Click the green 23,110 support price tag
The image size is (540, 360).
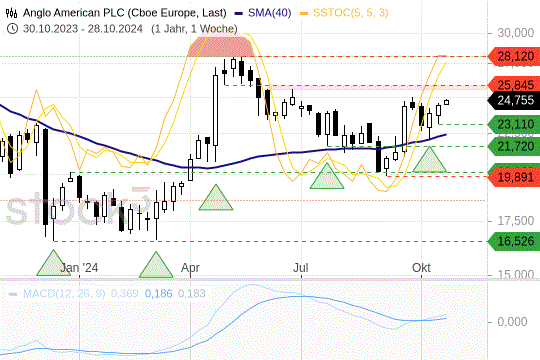(x=515, y=124)
